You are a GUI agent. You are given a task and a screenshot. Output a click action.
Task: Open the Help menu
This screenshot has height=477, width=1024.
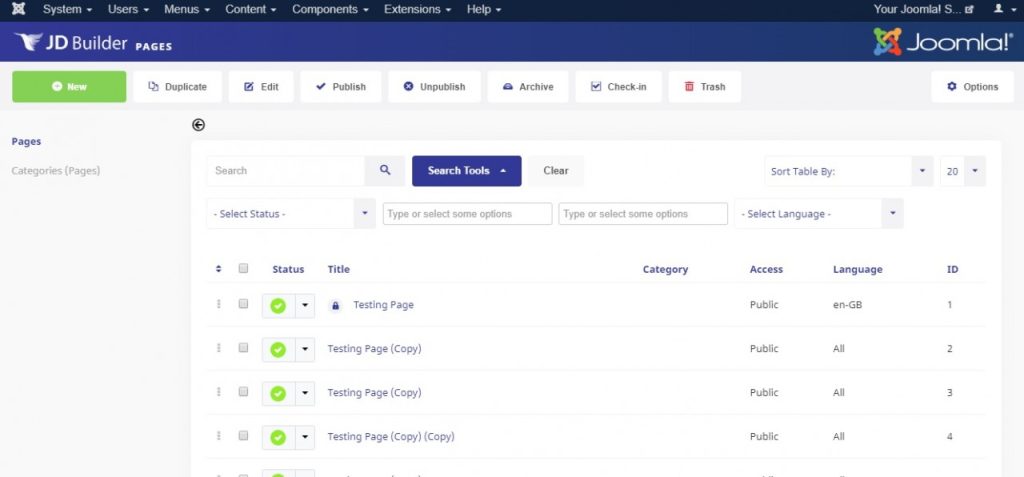click(484, 9)
